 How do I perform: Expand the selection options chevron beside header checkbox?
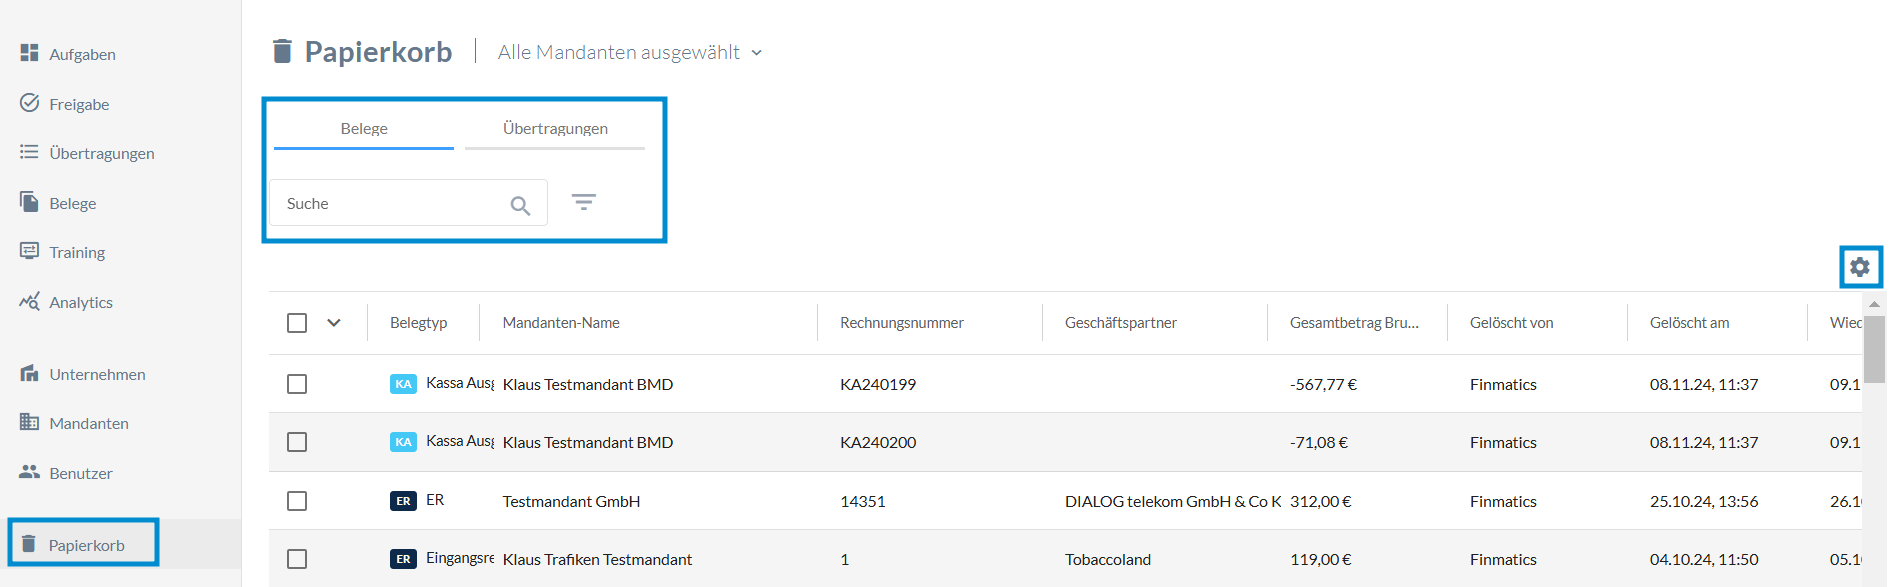[334, 323]
